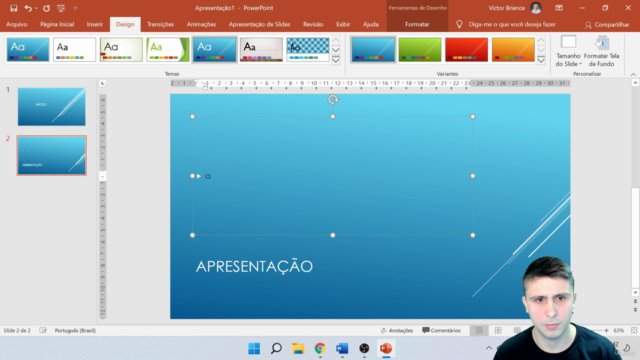Click the APRESENTAÇÃO title text
Image resolution: width=640 pixels, height=360 pixels.
[x=254, y=267]
